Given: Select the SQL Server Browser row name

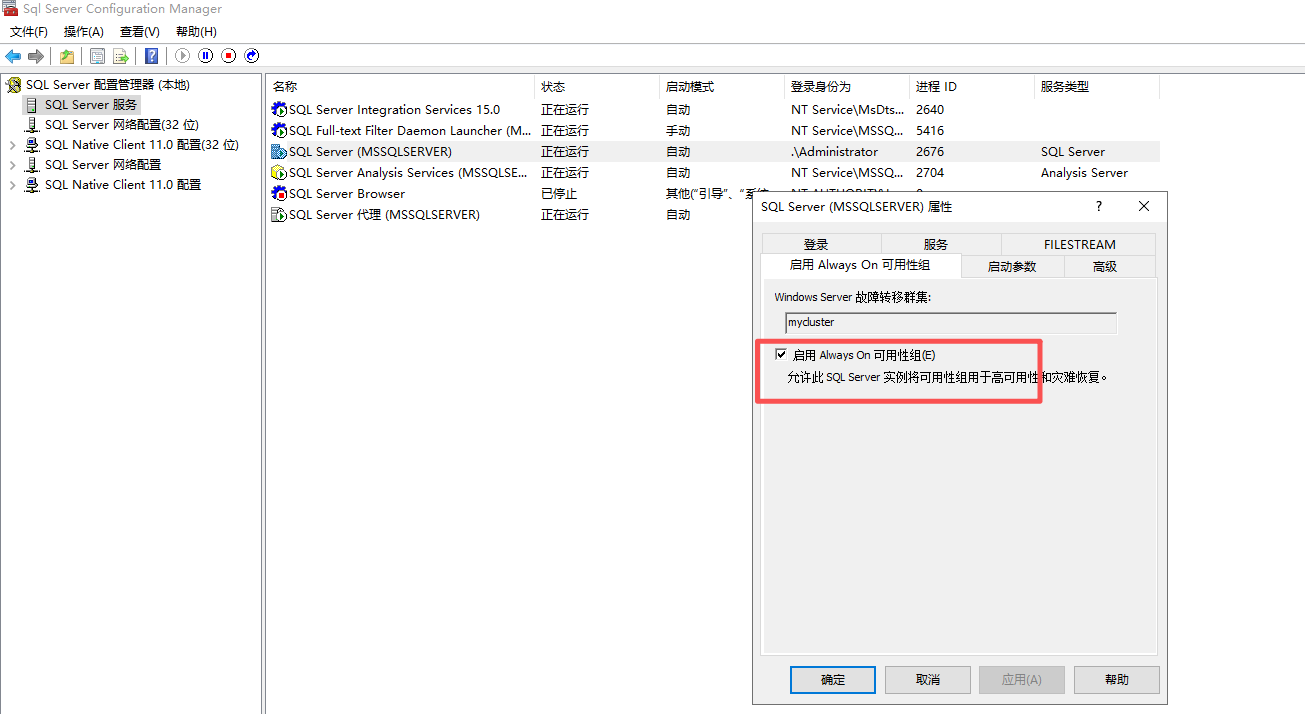Looking at the screenshot, I should click(x=347, y=194).
